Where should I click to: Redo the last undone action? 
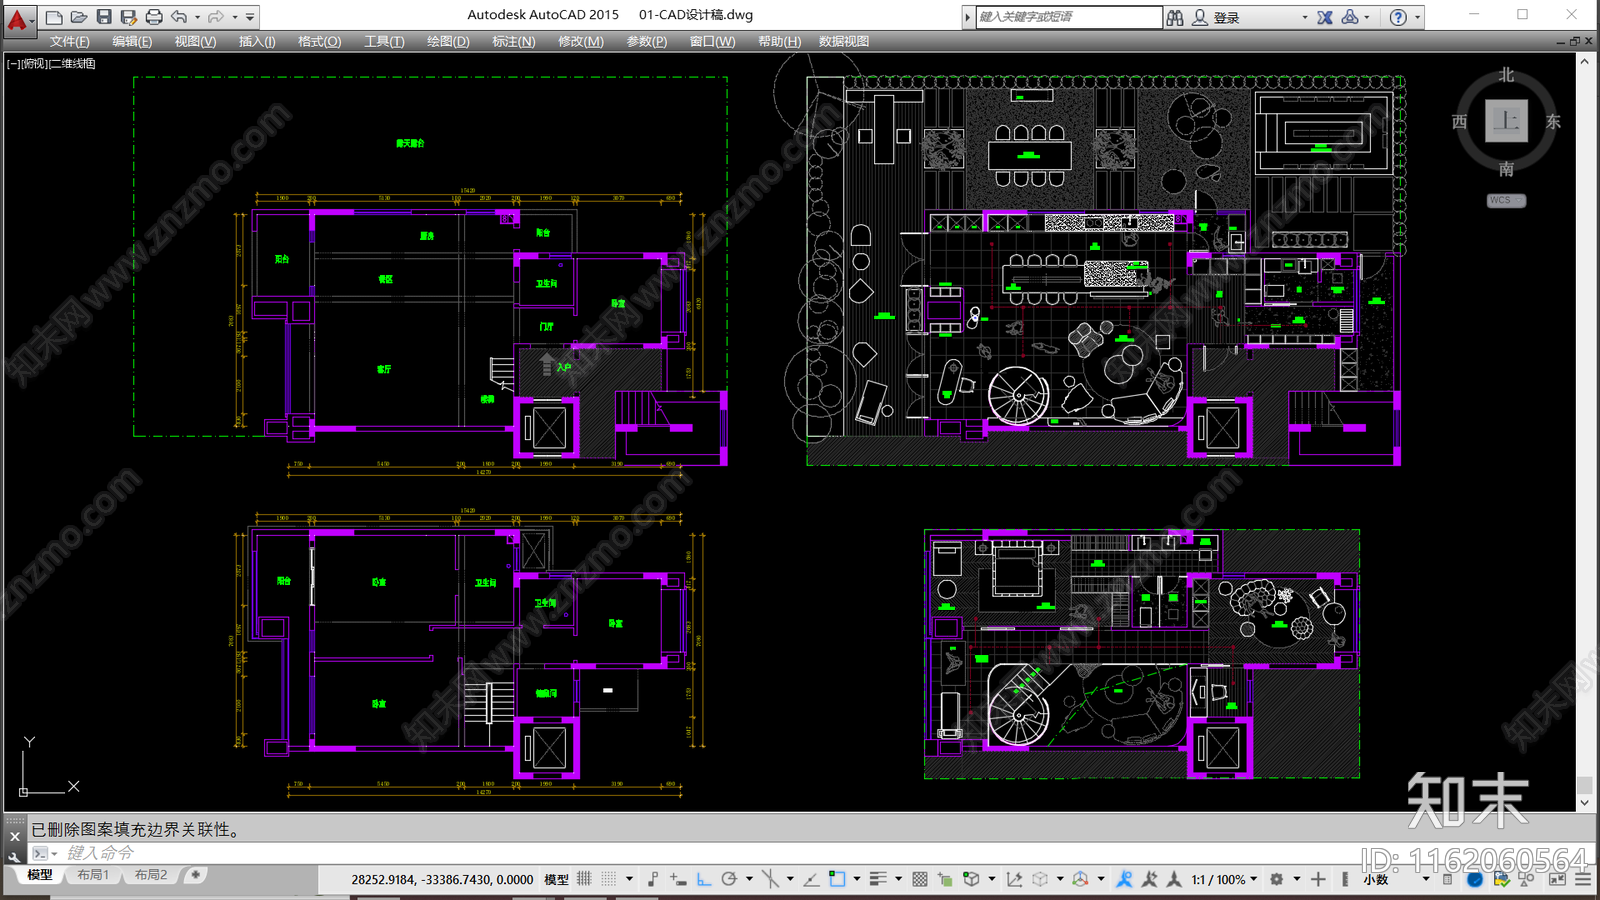tap(216, 17)
